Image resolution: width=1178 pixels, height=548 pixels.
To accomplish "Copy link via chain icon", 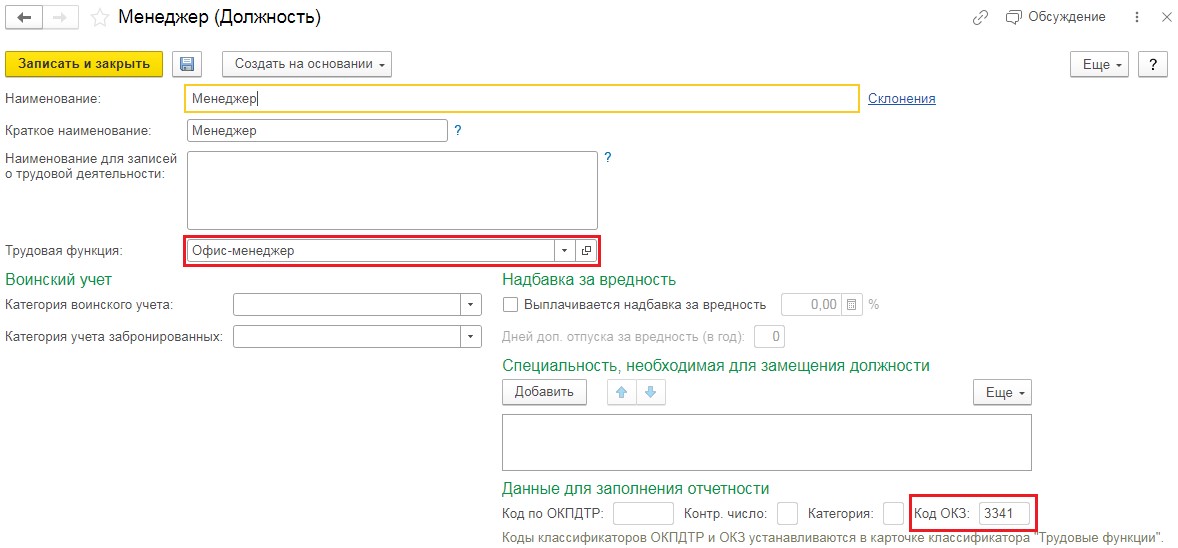I will (980, 18).
